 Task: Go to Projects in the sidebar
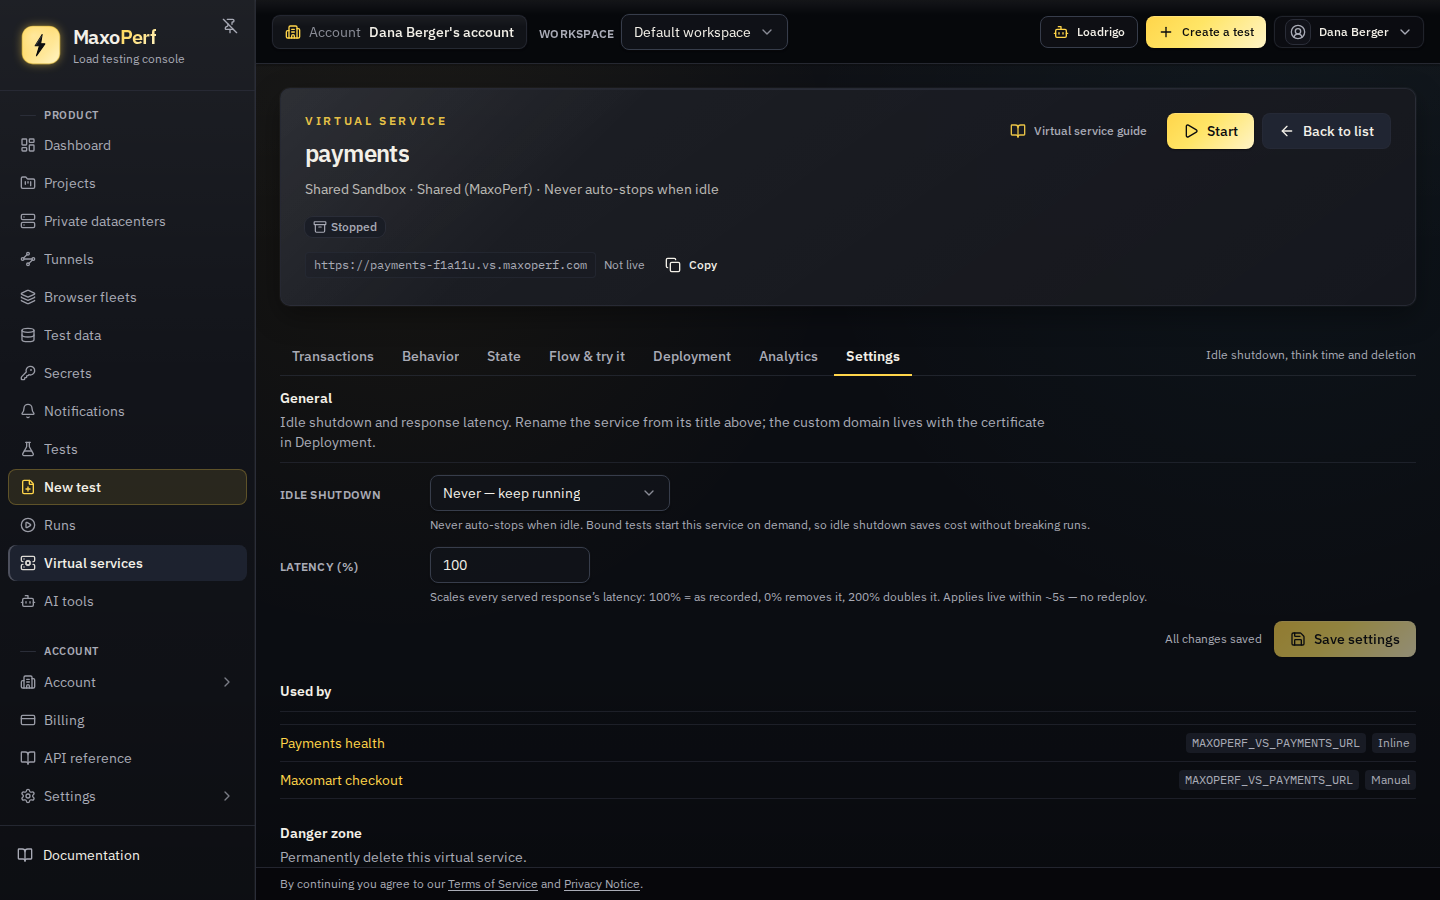pos(128,183)
